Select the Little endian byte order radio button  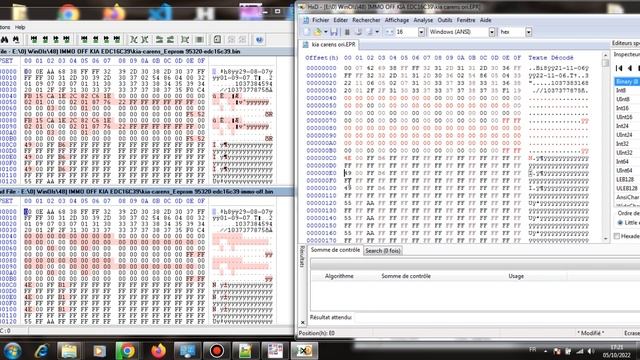[620, 222]
